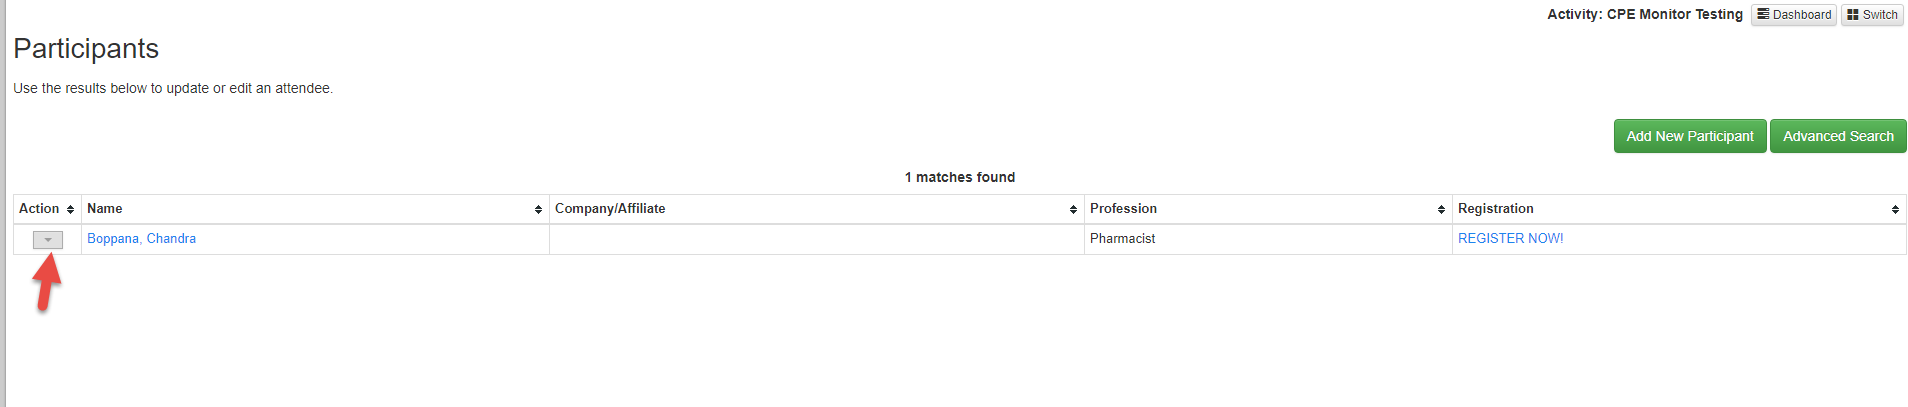Click the REGISTER NOW! link
Image resolution: width=1908 pixels, height=407 pixels.
click(x=1510, y=239)
